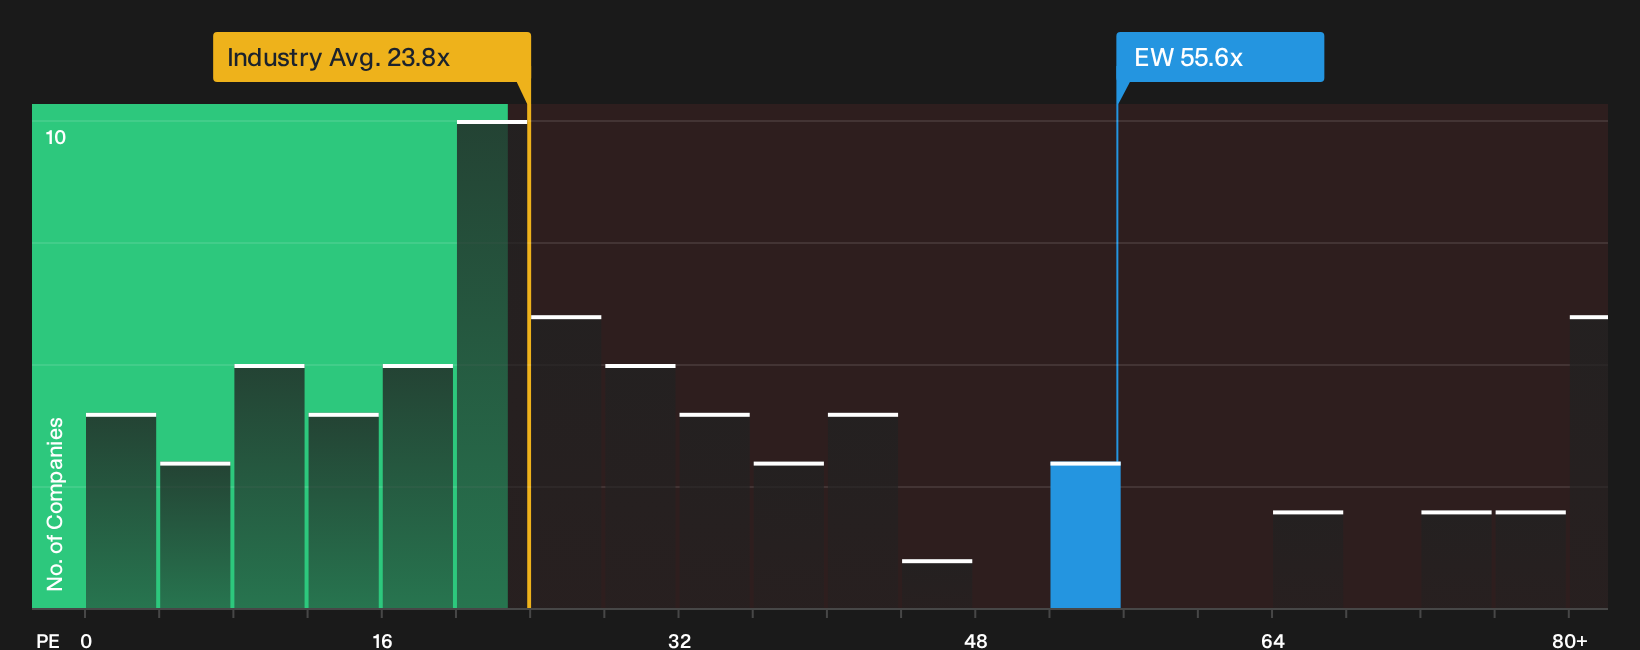Click the x-axis label 80+

pyautogui.click(x=1569, y=640)
